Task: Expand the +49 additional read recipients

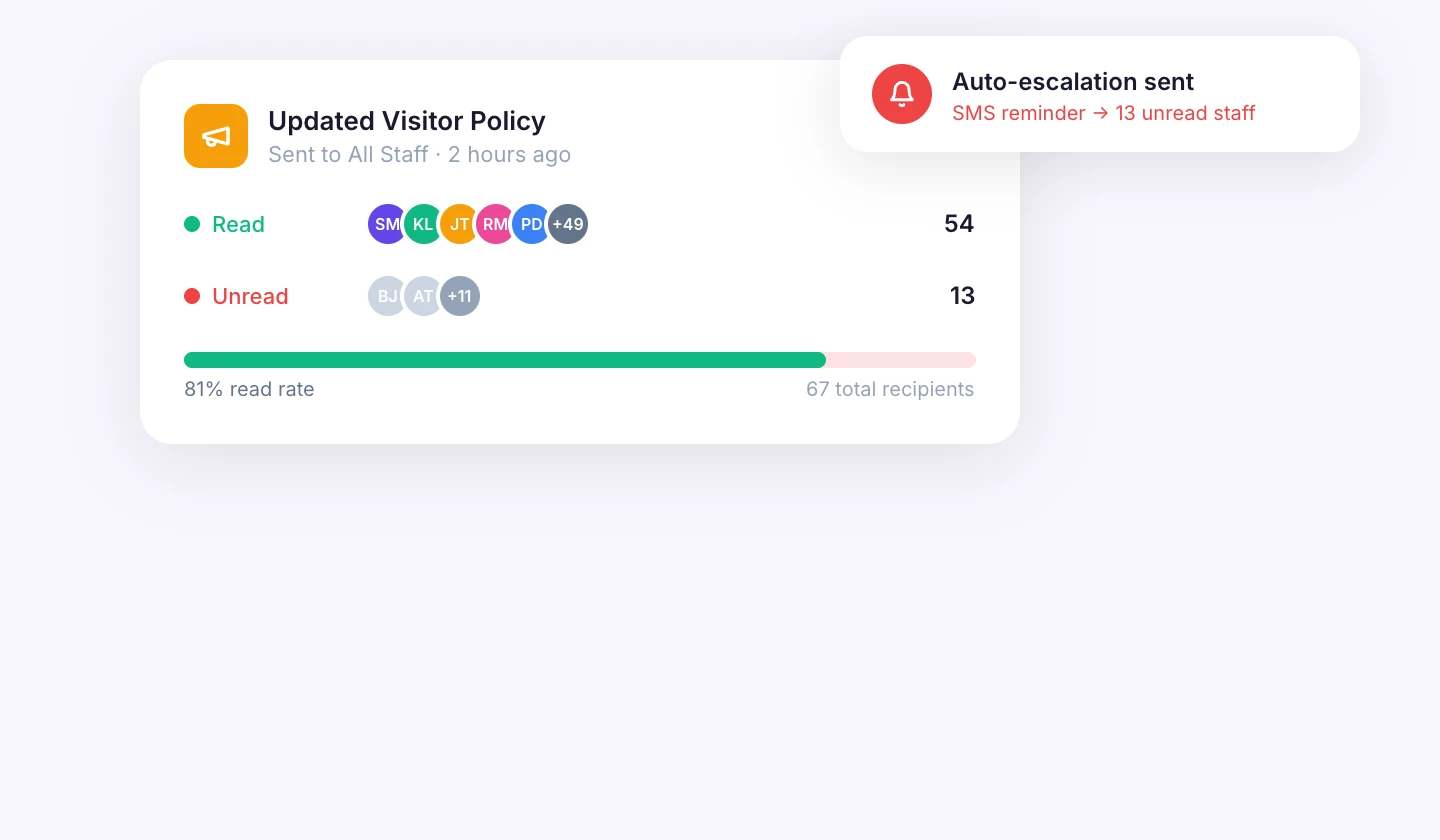Action: [x=568, y=224]
